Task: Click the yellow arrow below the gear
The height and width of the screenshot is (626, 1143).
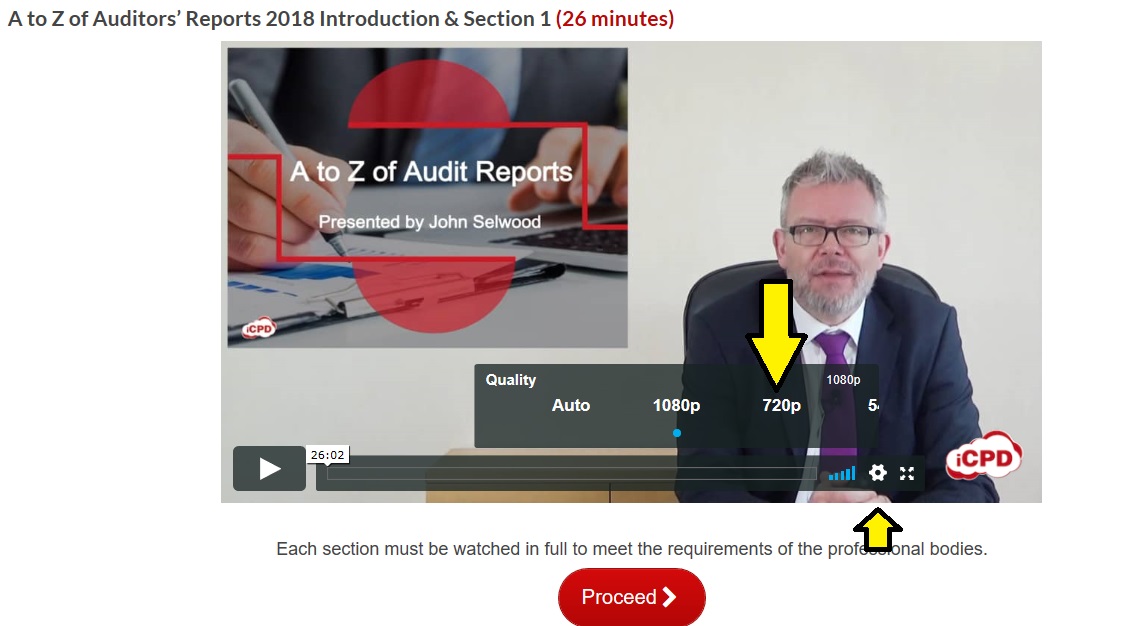Action: point(878,530)
